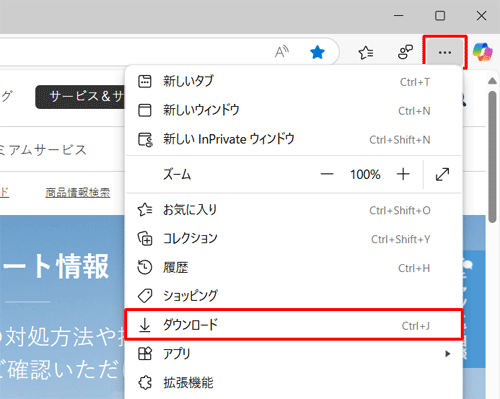Open 履歴 from the menu
Screen dimensions: 500x399
[x=294, y=268]
